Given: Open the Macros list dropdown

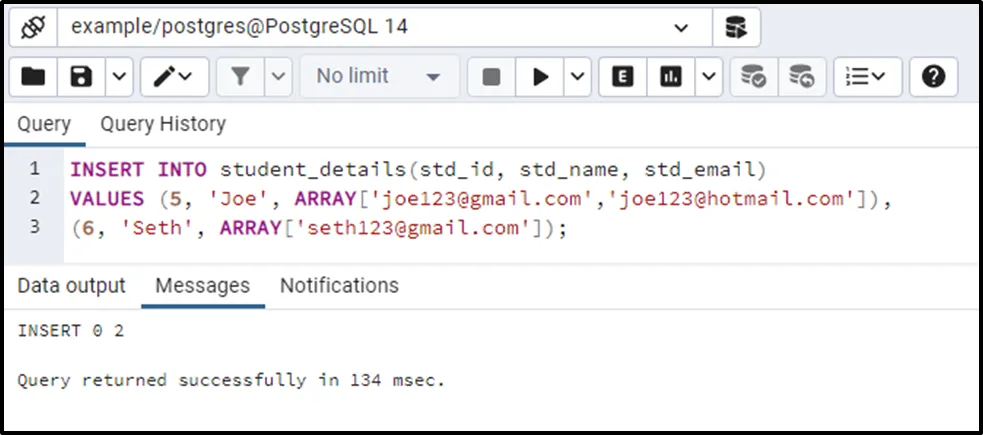Looking at the screenshot, I should coord(868,77).
